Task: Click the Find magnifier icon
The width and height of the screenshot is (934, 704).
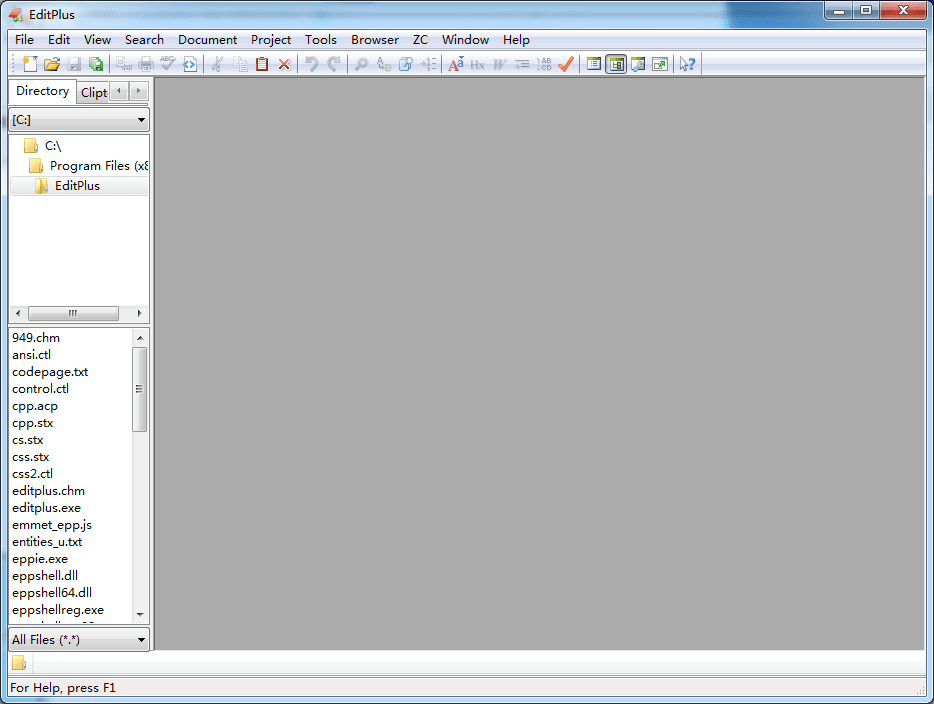Action: 361,64
